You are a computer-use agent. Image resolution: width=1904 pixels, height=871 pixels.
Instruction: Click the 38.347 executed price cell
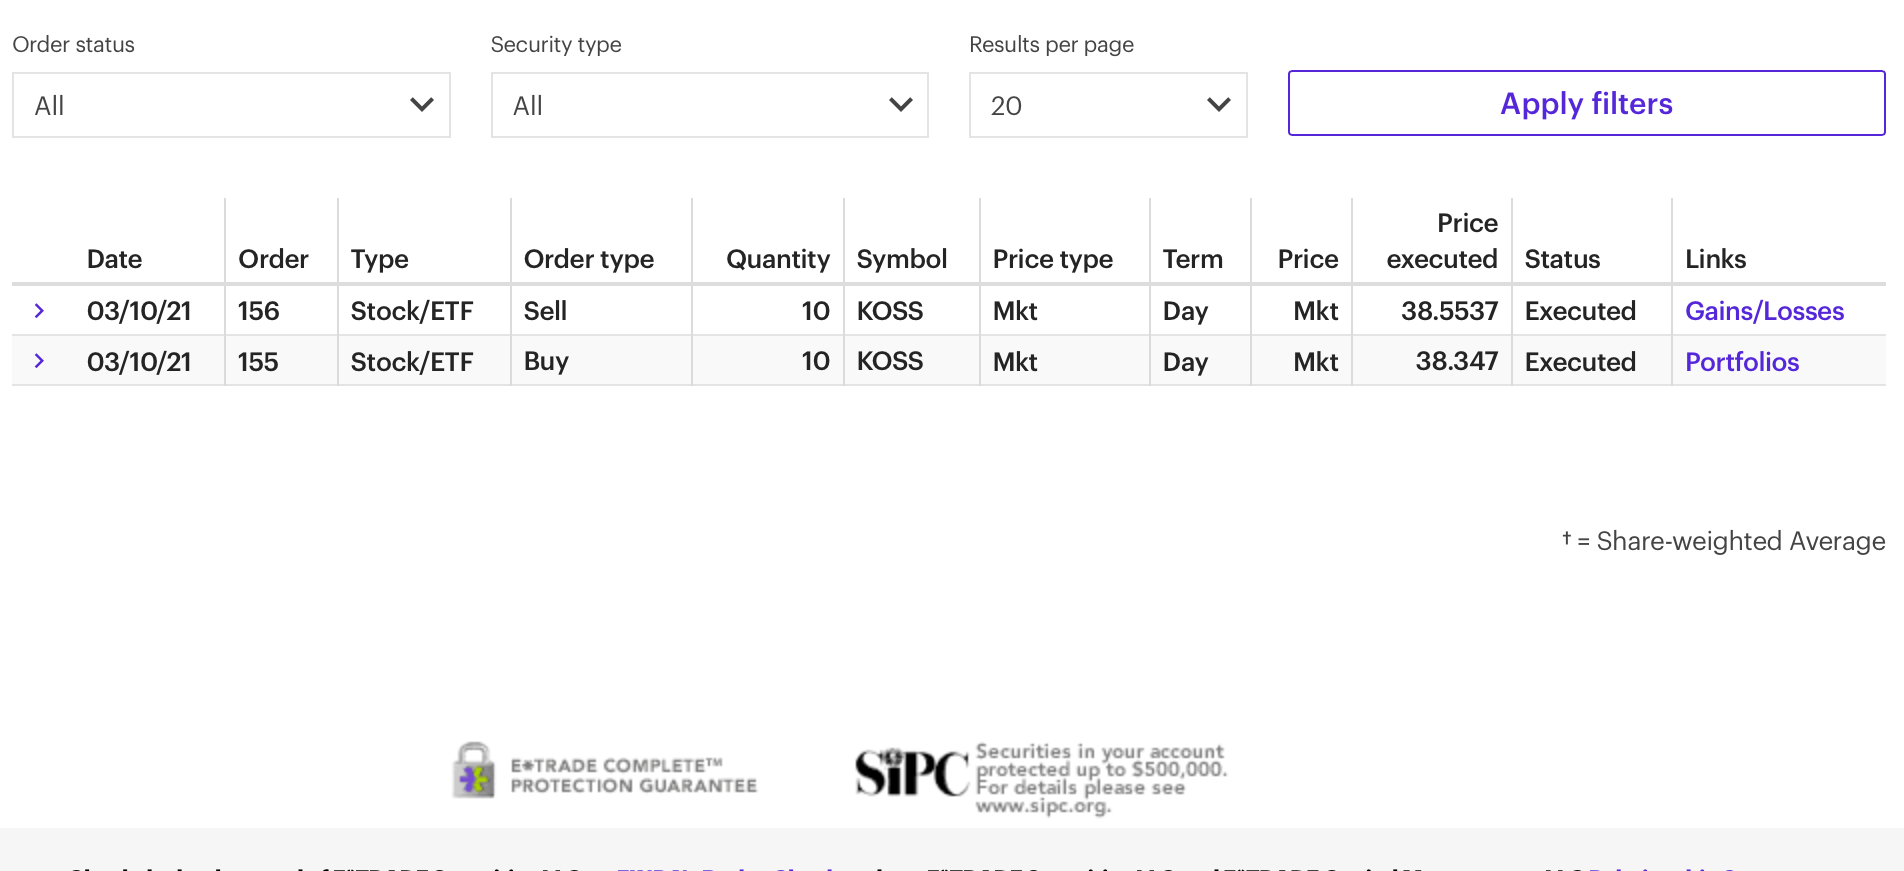1456,361
